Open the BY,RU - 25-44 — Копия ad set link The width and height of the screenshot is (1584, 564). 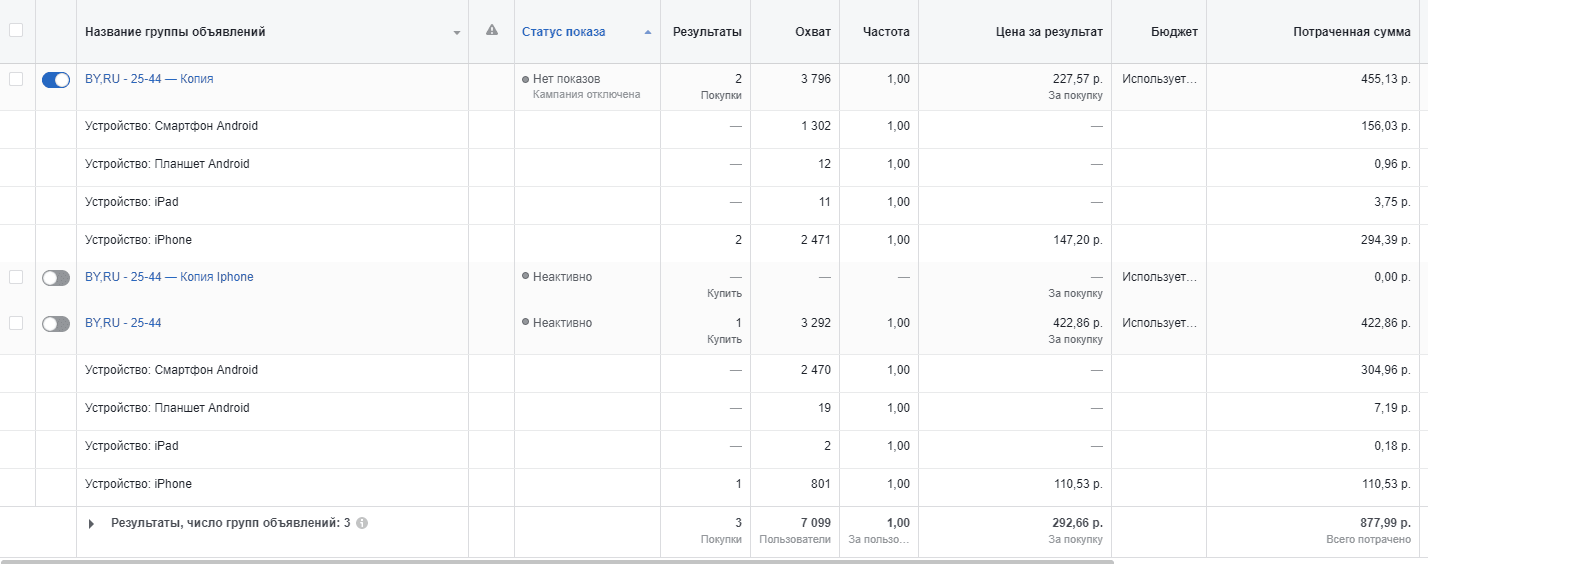click(149, 79)
